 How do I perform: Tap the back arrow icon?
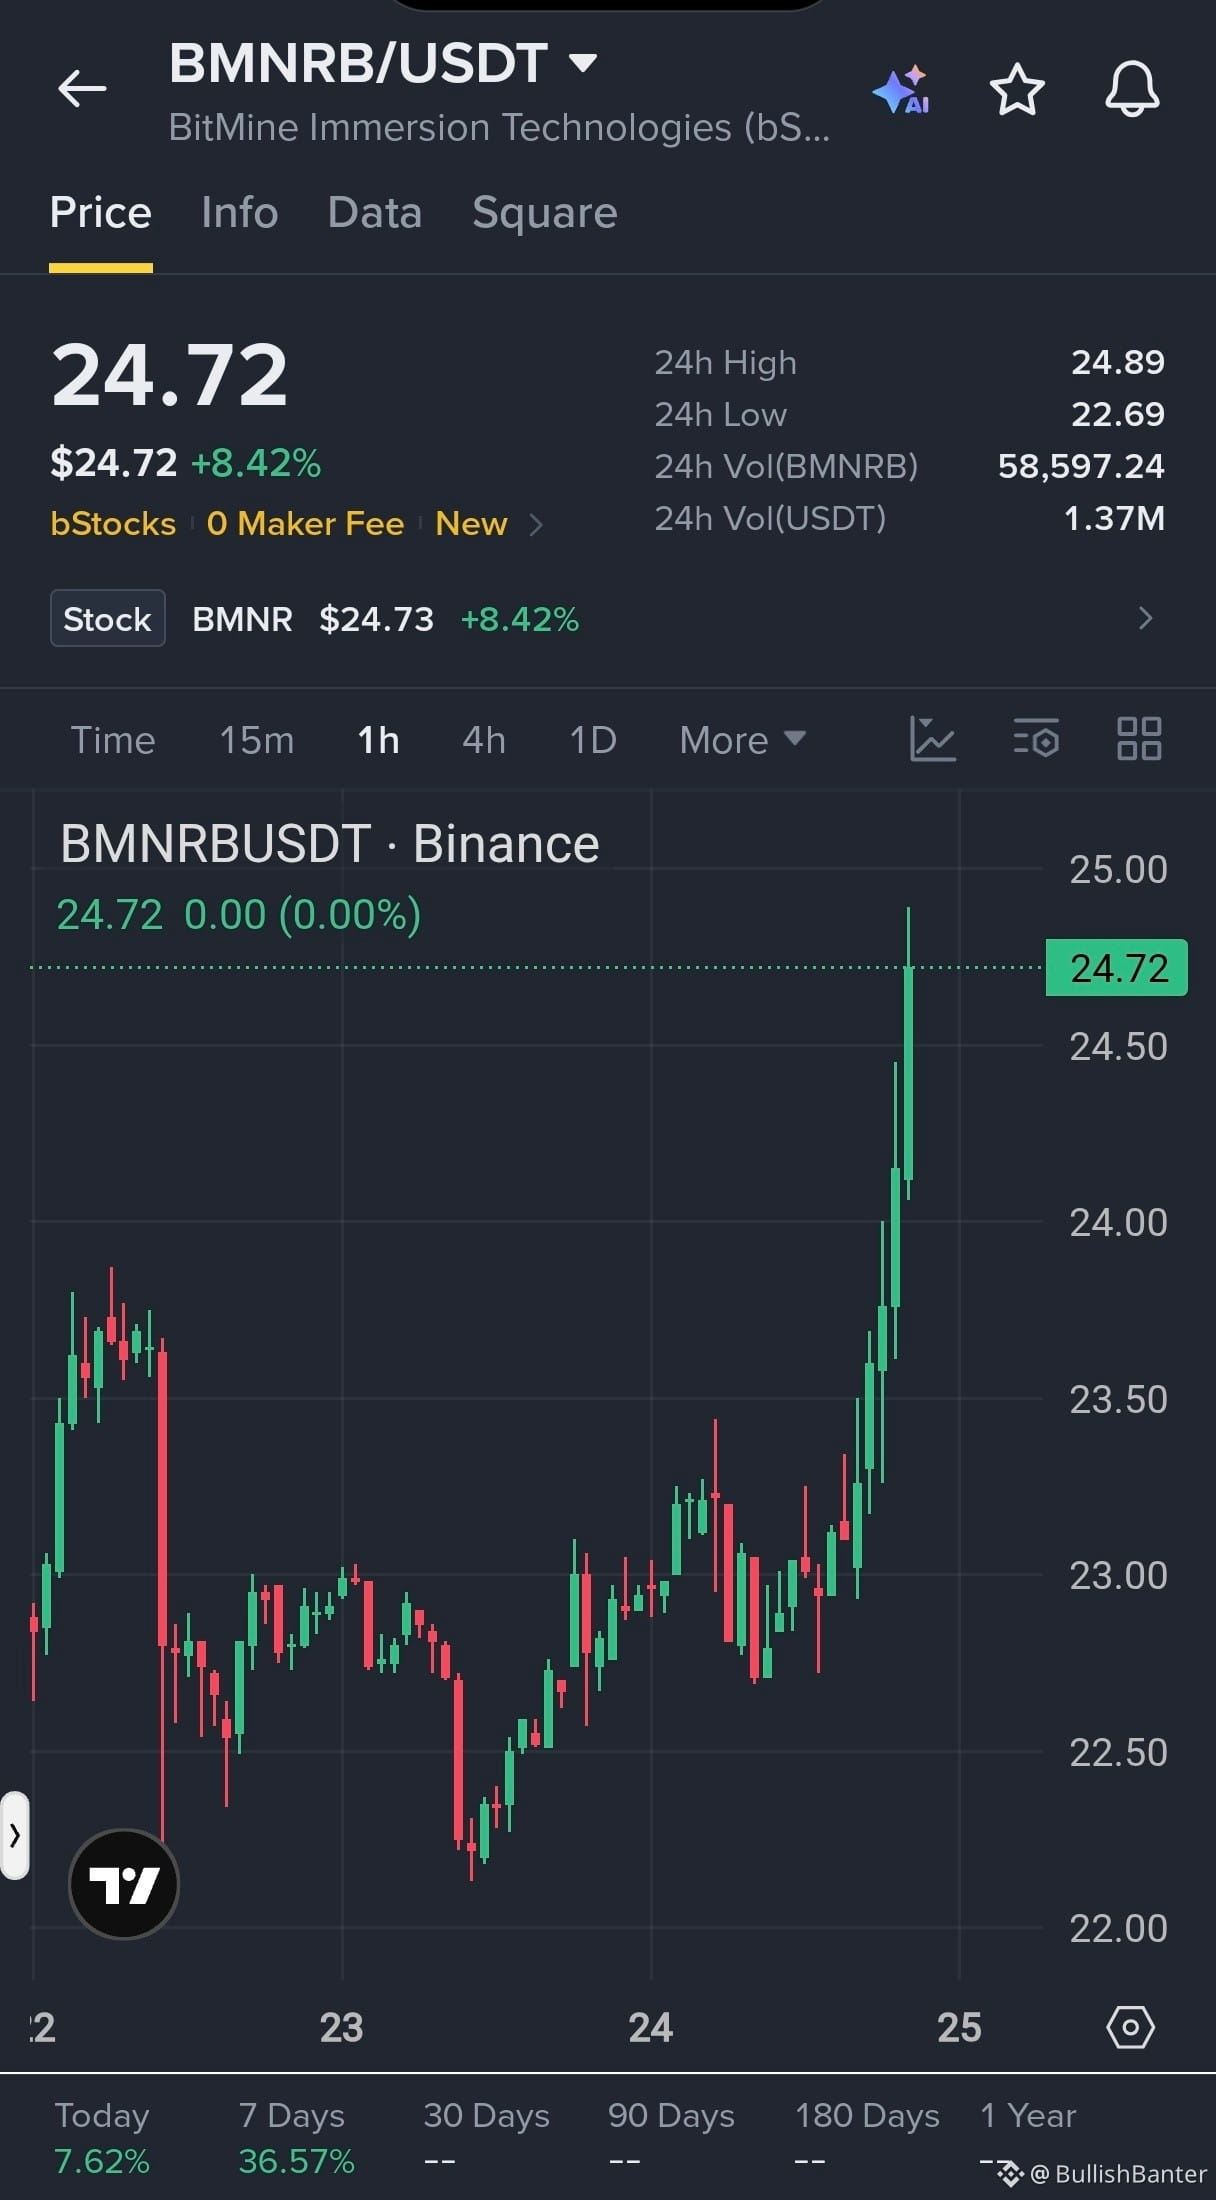pos(82,89)
